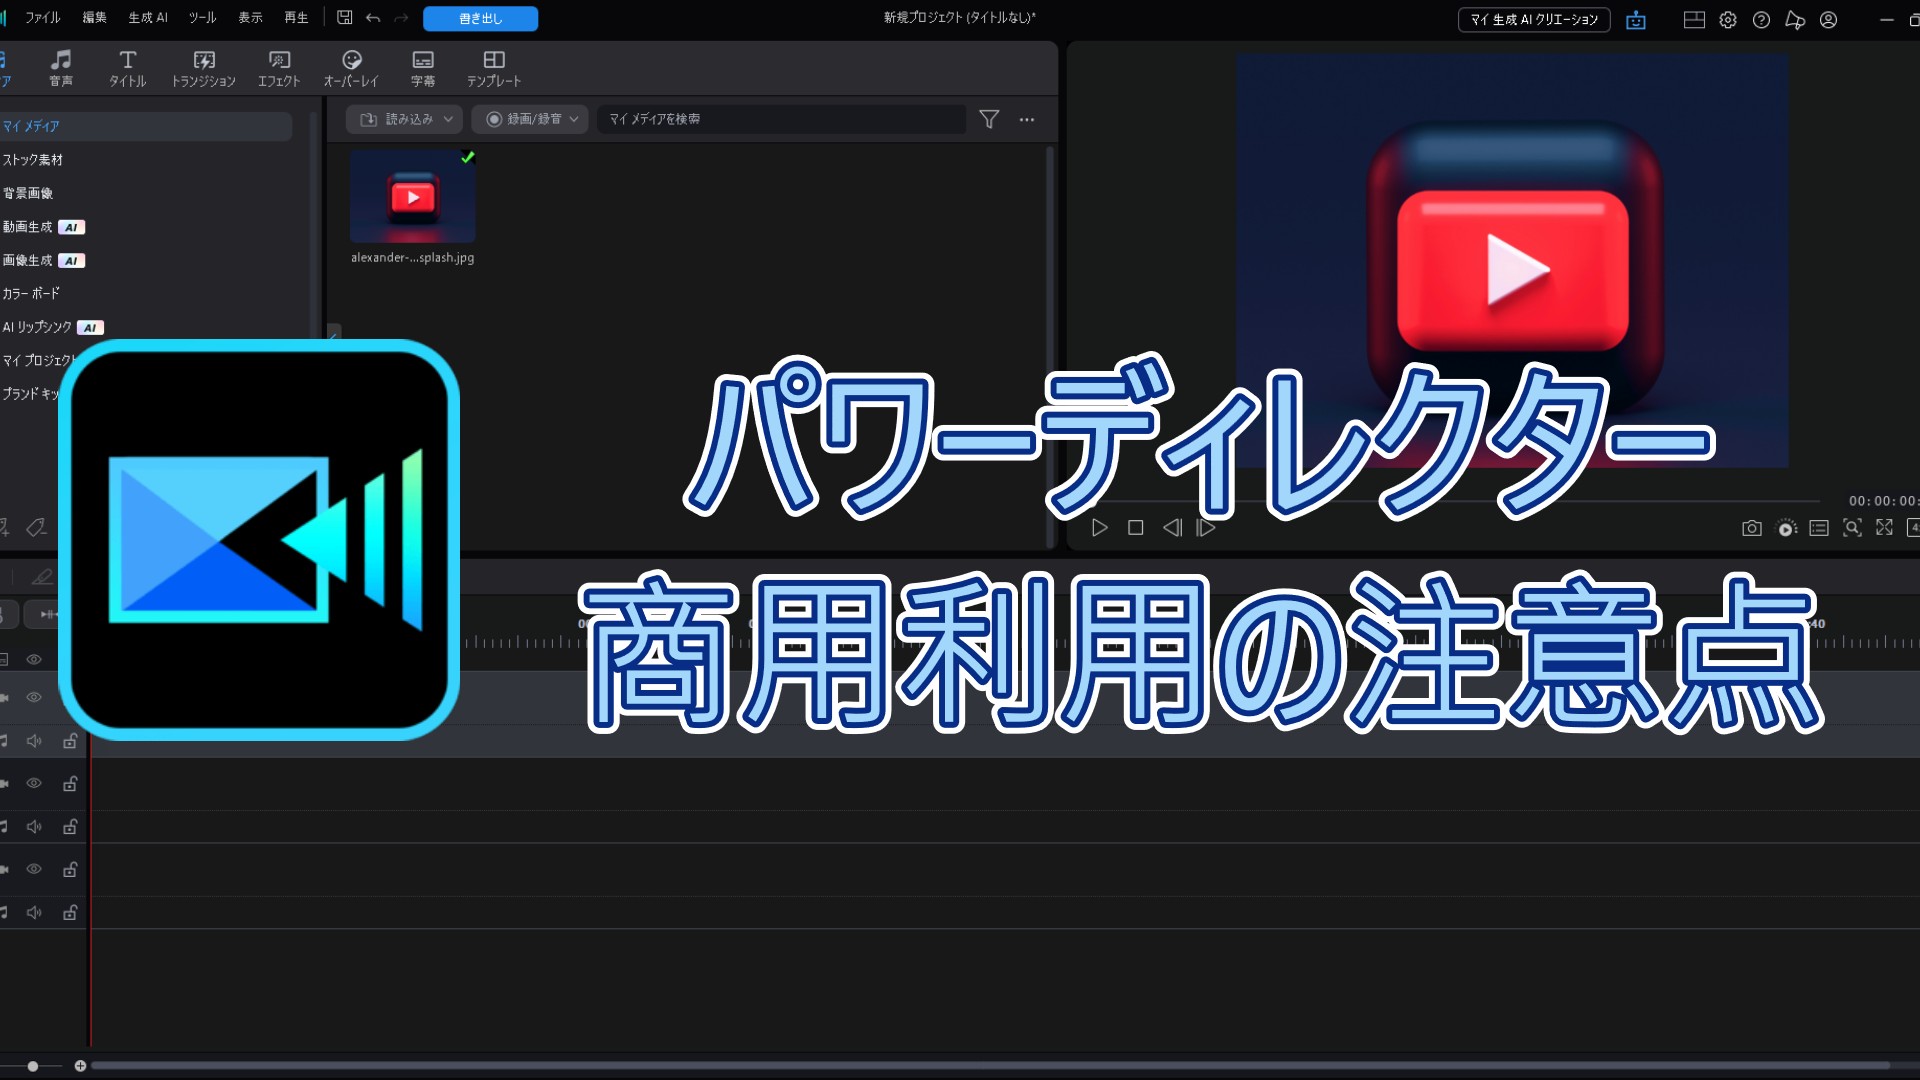Take a preview snapshot with camera icon
The width and height of the screenshot is (1920, 1080).
coord(1751,528)
